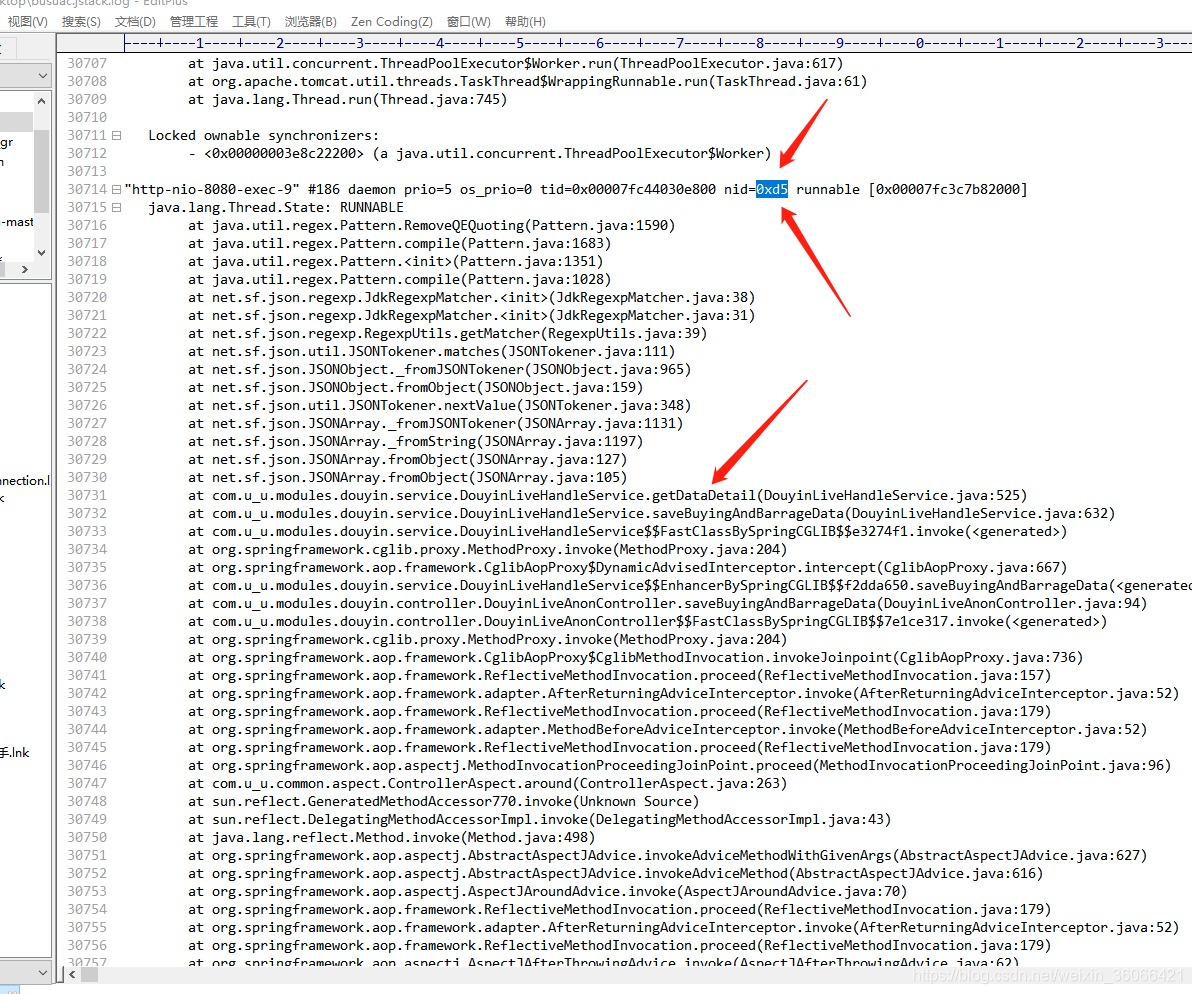
Task: Click the left panel's scroll down arrow
Action: pyautogui.click(x=41, y=252)
